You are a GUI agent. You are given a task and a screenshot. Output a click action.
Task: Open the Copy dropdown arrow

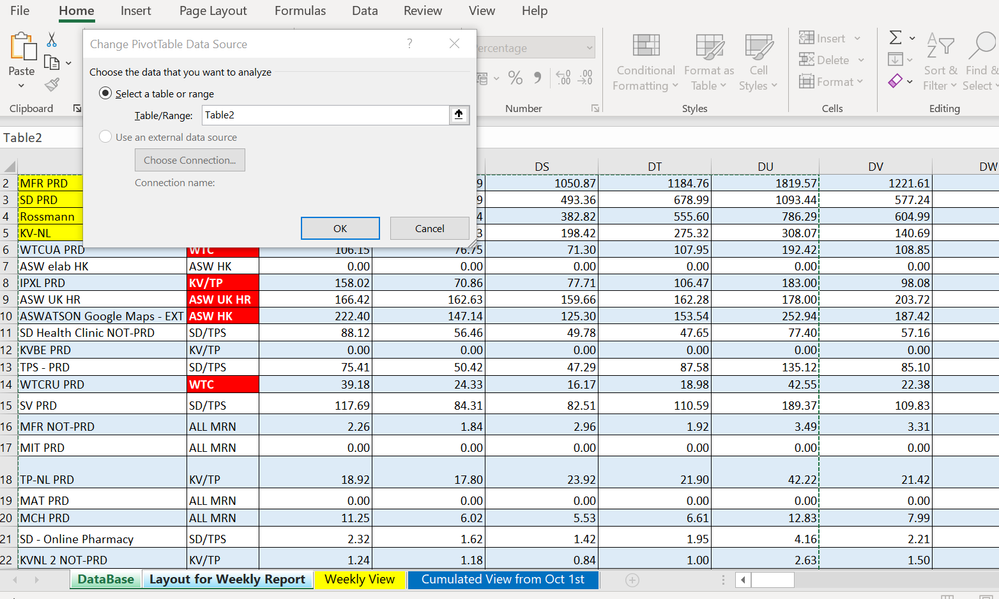(x=68, y=63)
